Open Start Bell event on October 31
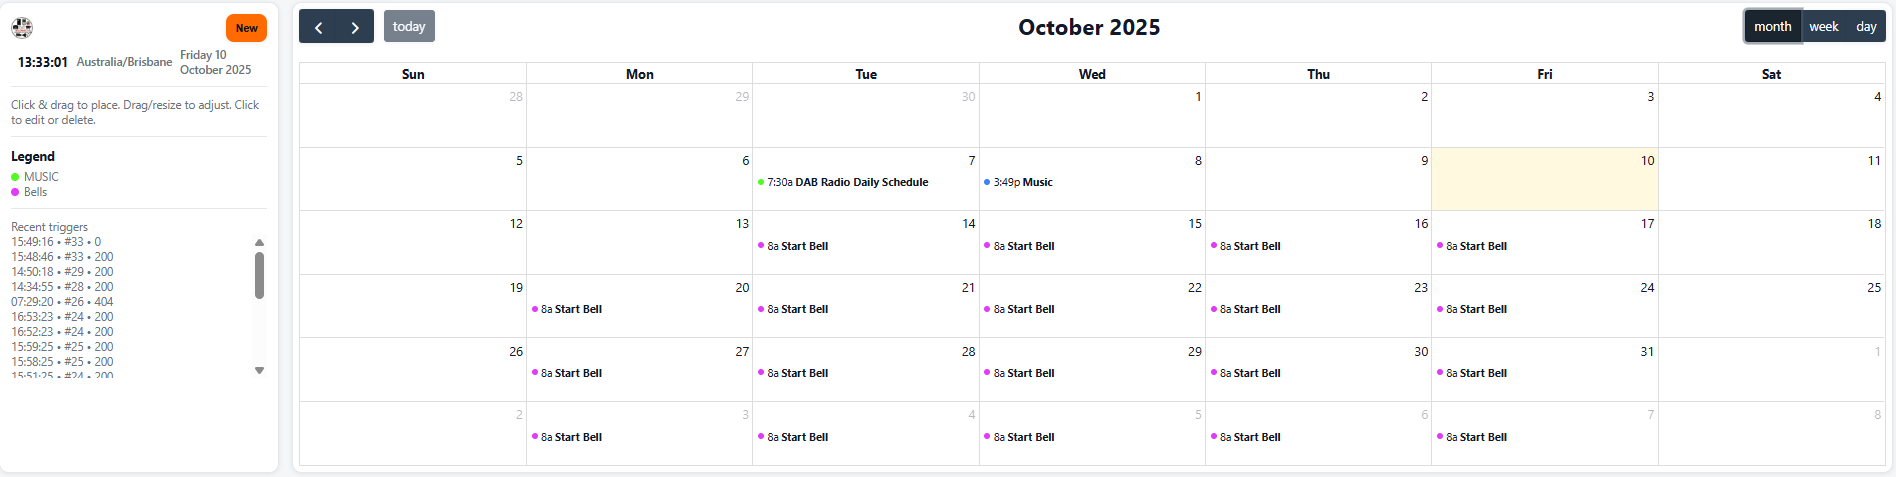Image resolution: width=1896 pixels, height=477 pixels. pos(1476,373)
